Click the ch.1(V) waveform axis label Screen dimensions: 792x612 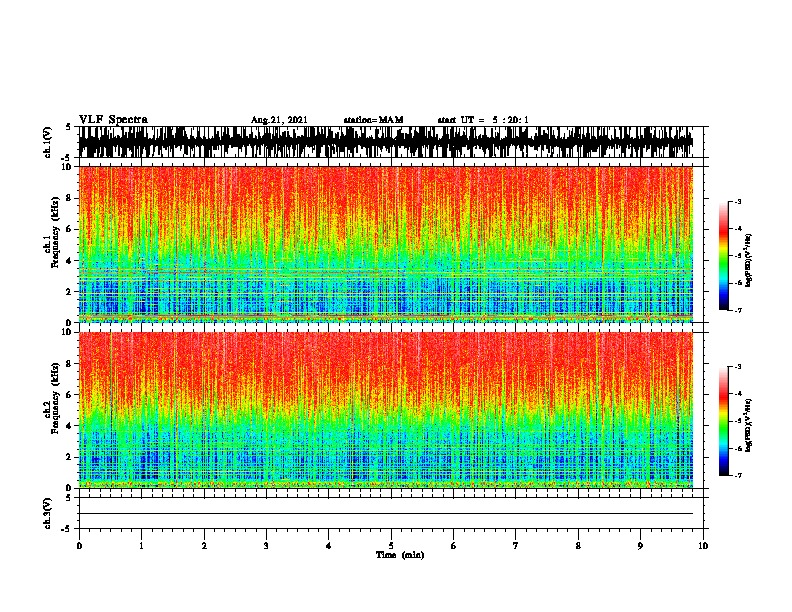coord(48,142)
